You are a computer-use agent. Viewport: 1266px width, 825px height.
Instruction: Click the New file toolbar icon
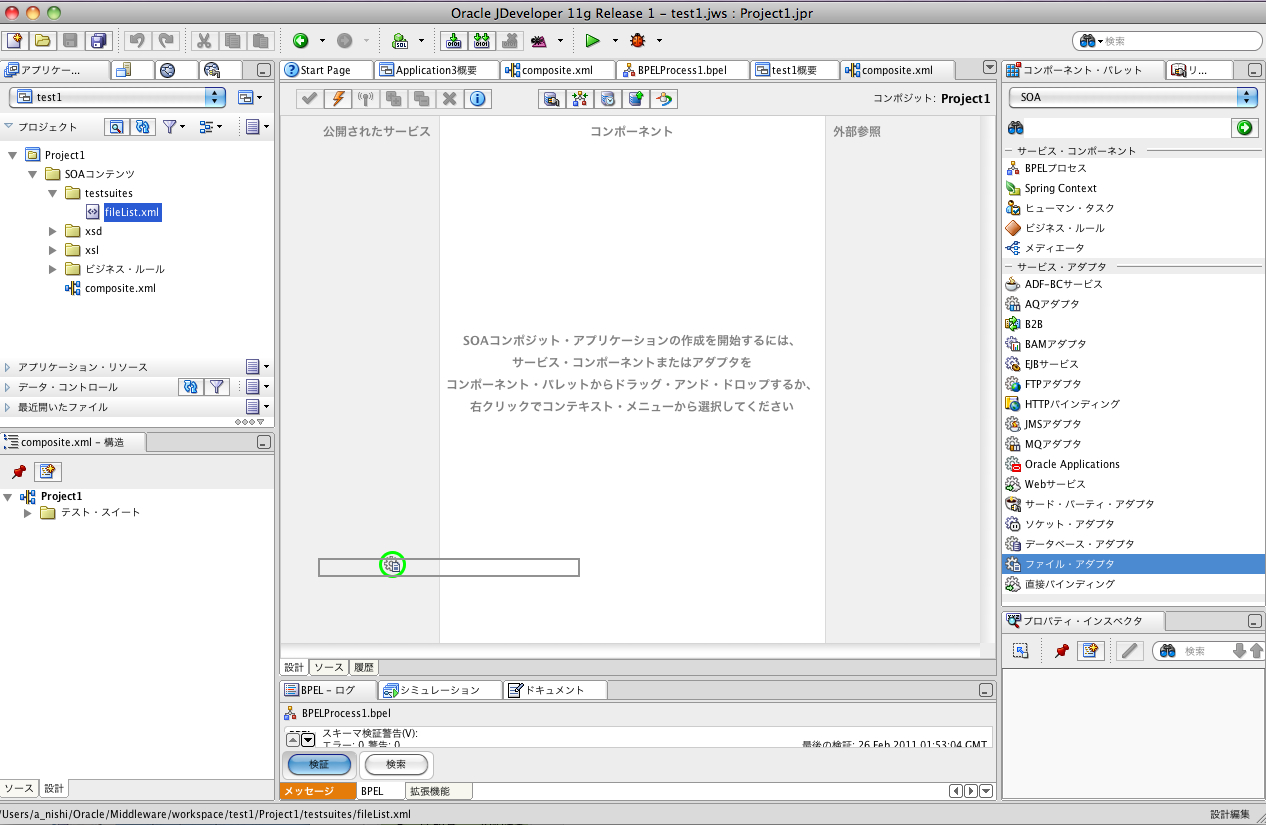pos(14,41)
